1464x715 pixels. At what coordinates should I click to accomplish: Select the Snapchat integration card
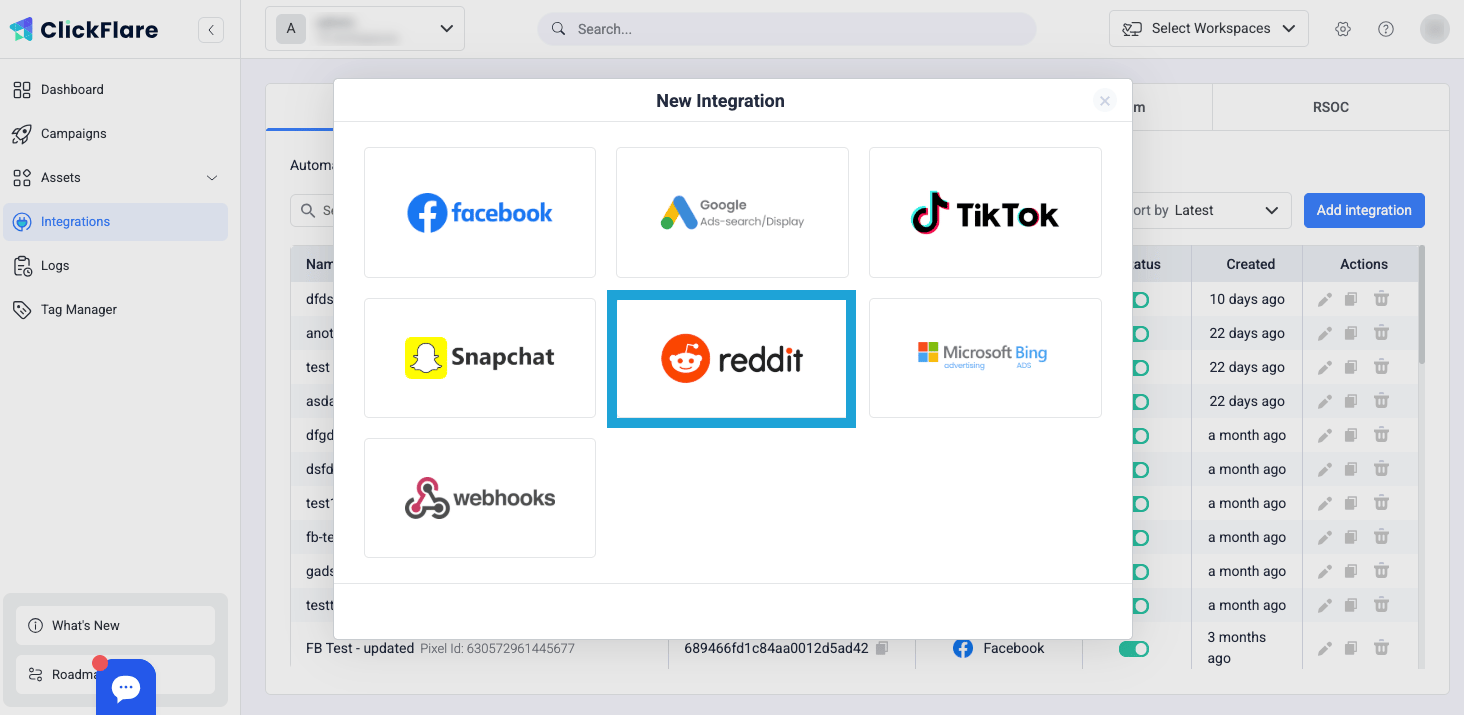pyautogui.click(x=480, y=358)
